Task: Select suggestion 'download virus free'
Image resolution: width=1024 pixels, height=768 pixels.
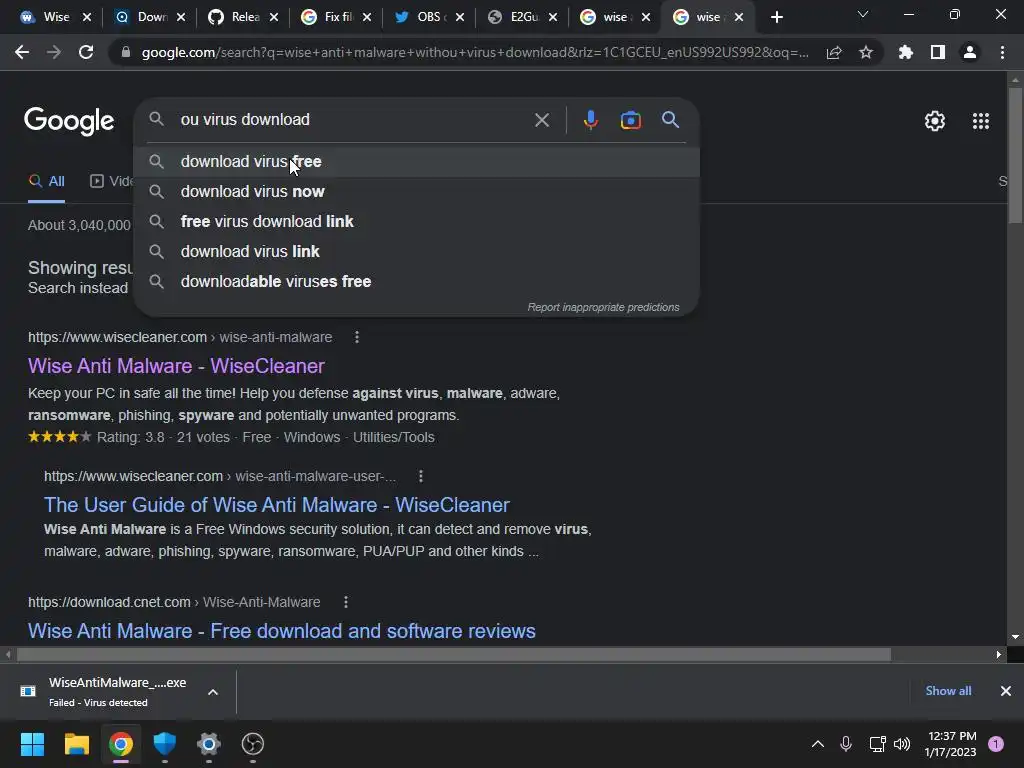Action: pos(417,161)
